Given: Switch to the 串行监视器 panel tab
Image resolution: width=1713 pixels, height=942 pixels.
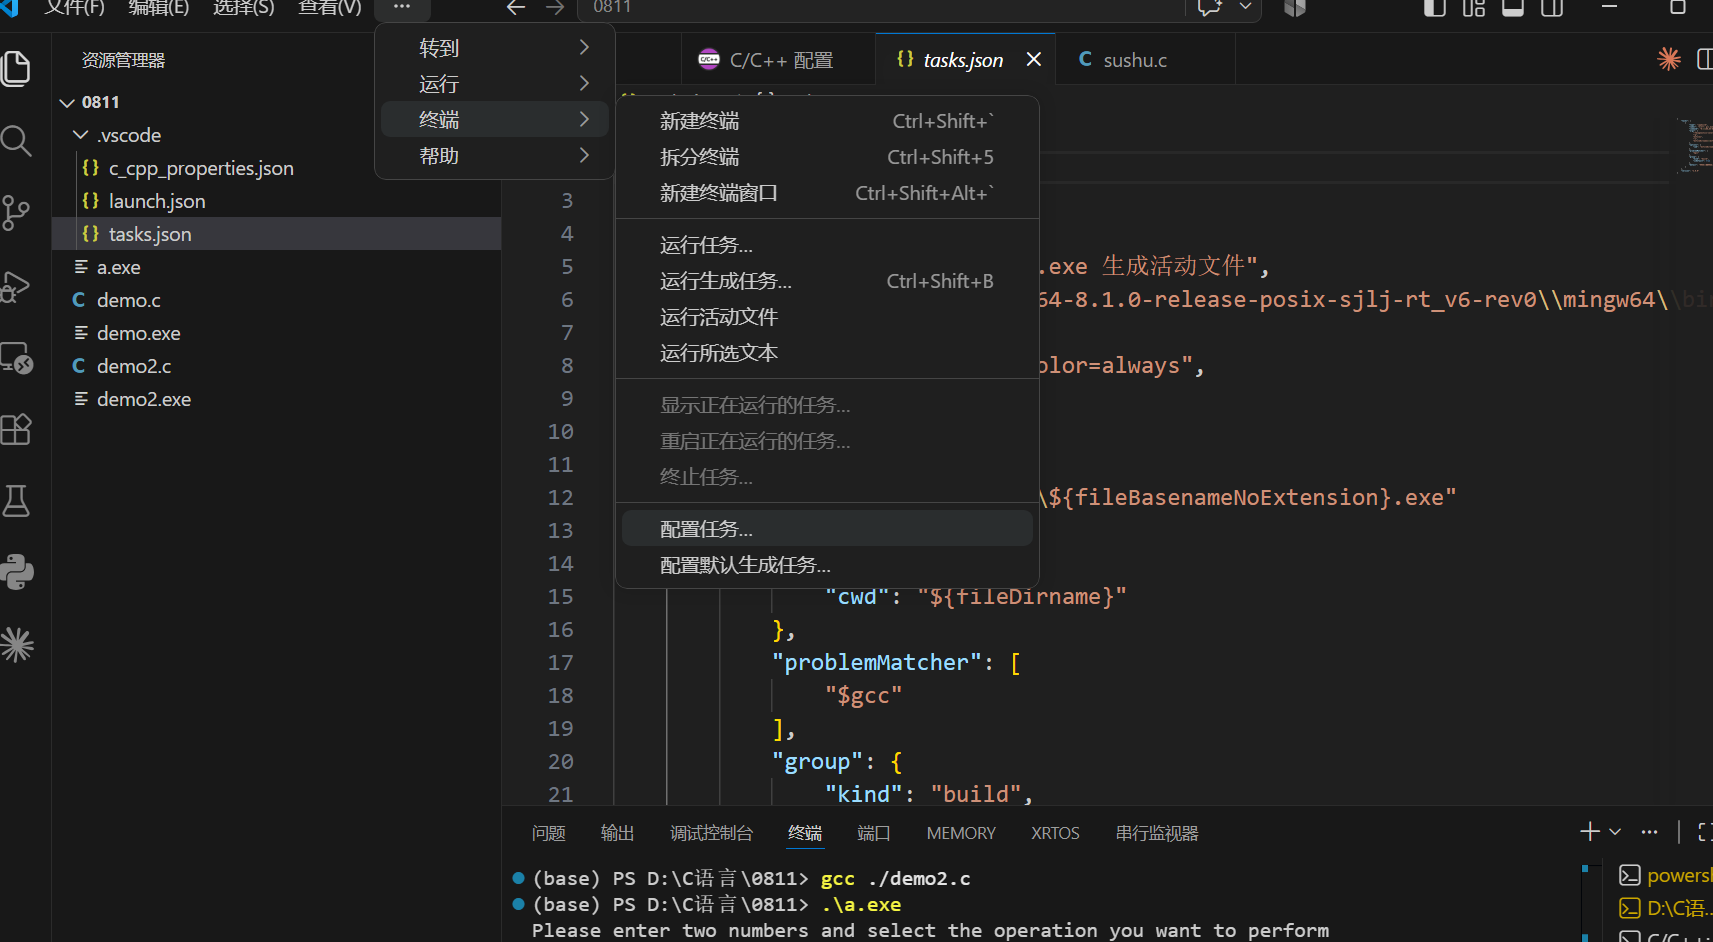Looking at the screenshot, I should (1157, 833).
